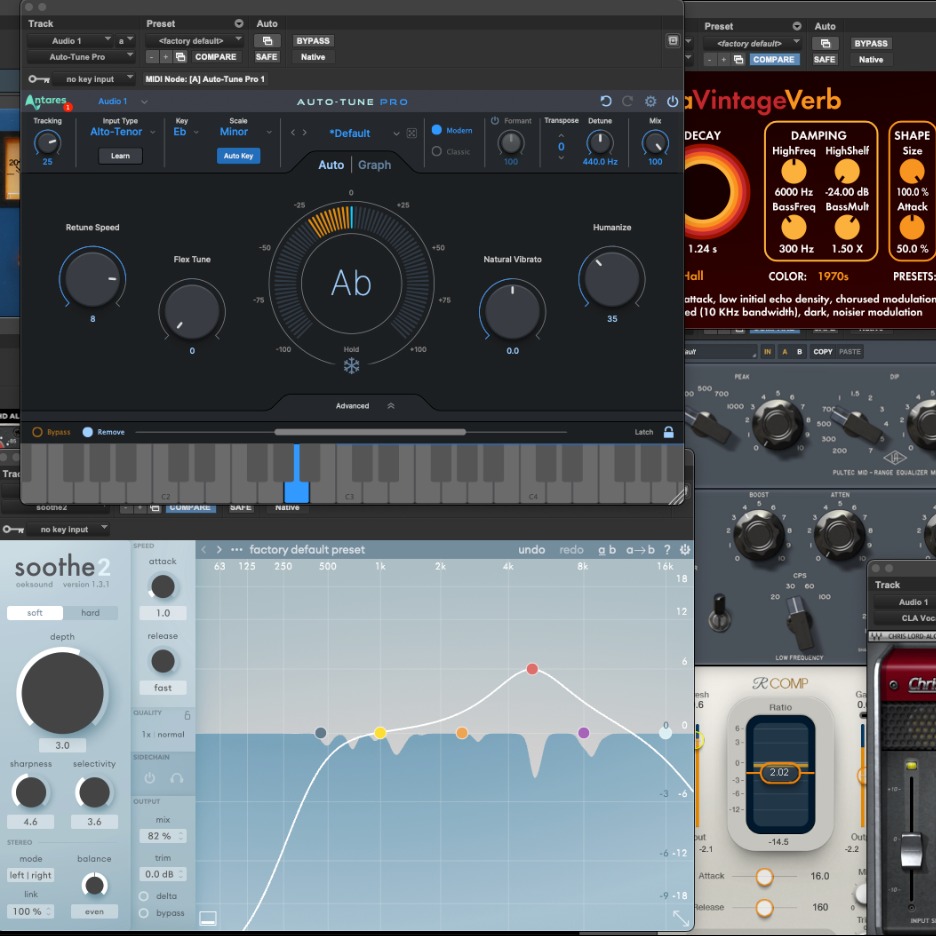Image resolution: width=936 pixels, height=936 pixels.
Task: Click the preset copy icon in VintageVerb window header
Action: click(738, 60)
